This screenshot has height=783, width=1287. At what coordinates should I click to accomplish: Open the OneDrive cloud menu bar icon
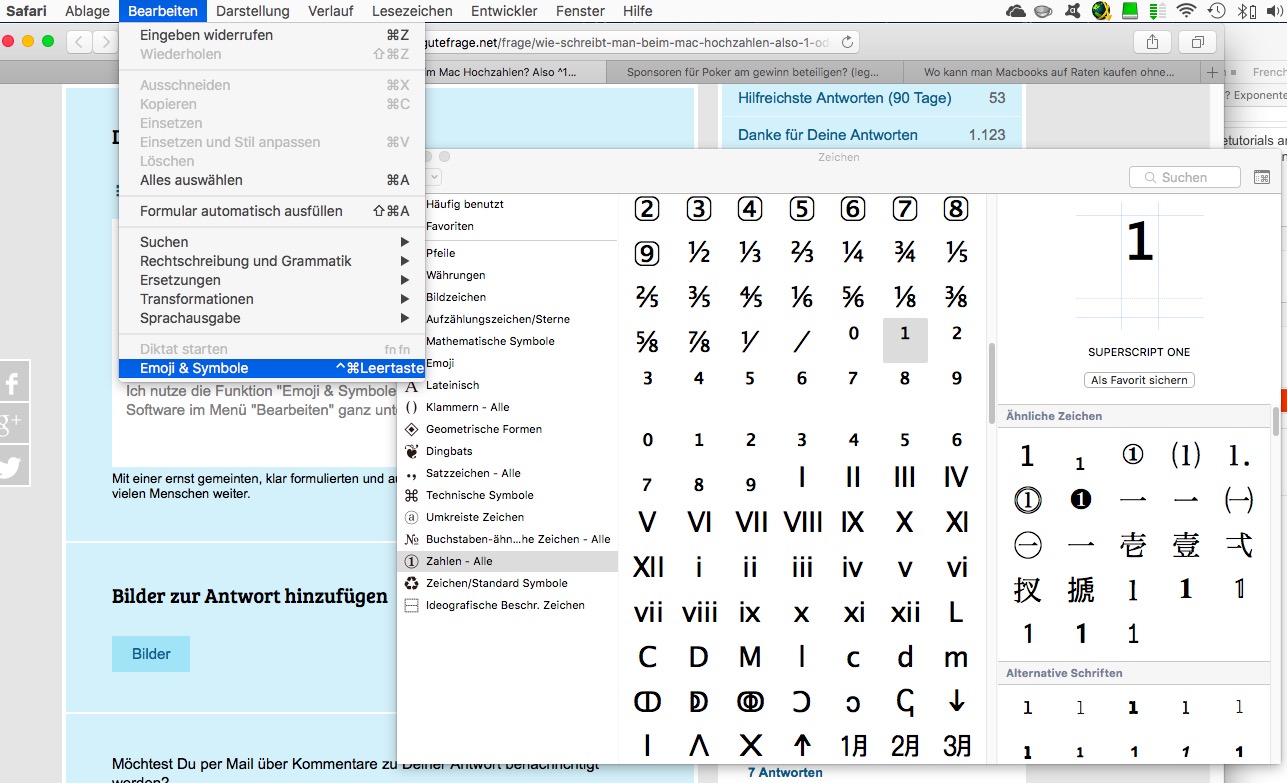[1016, 11]
